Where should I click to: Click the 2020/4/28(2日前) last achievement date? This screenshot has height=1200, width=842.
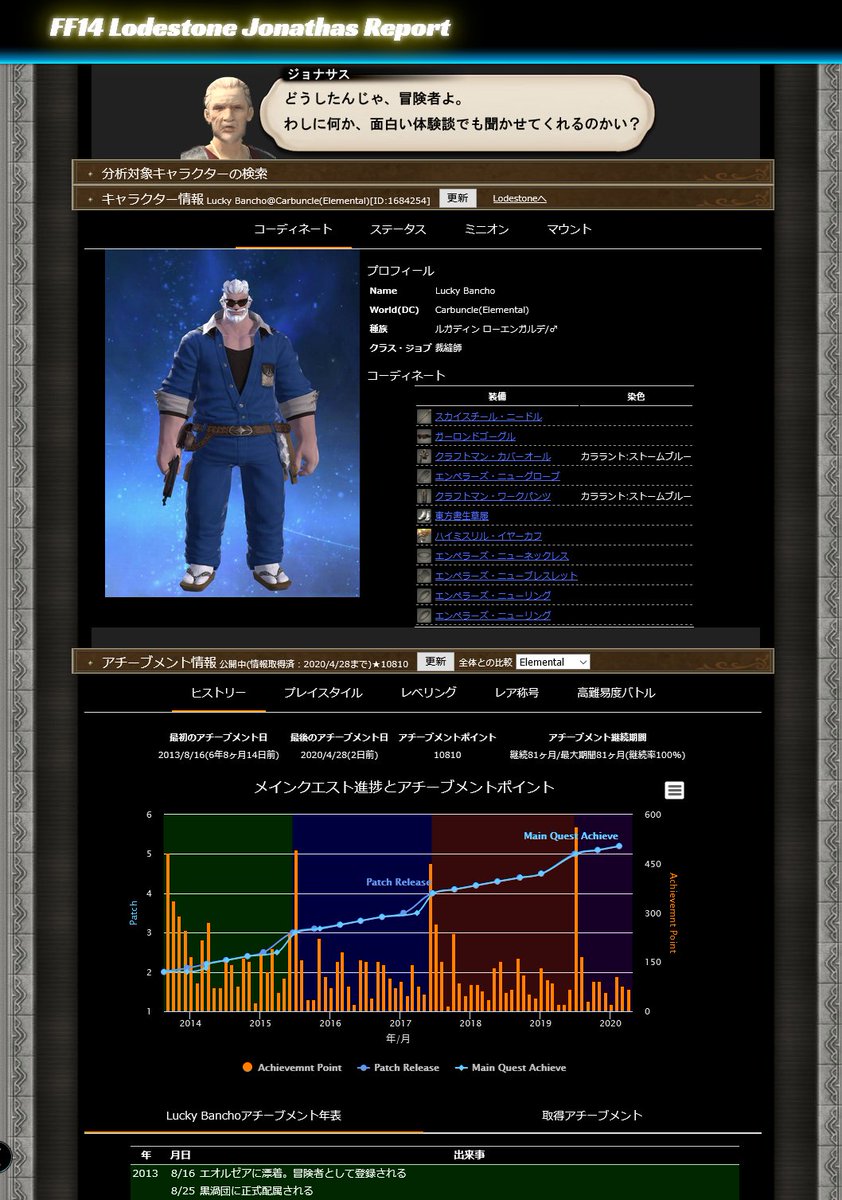coord(339,755)
